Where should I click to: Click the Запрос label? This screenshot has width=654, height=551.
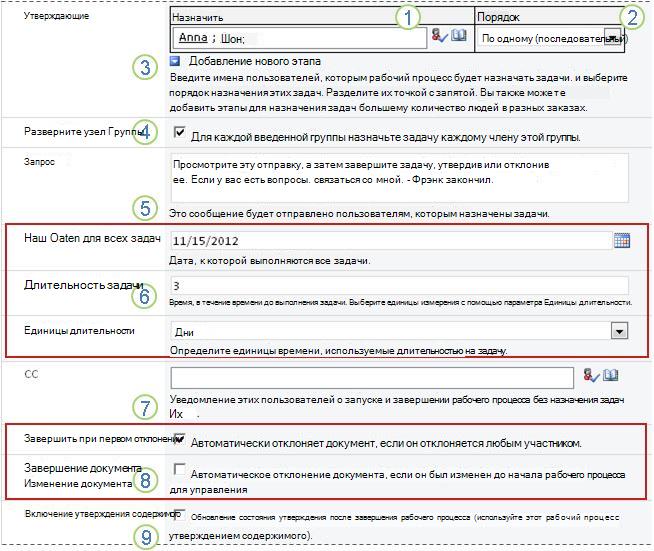click(39, 162)
